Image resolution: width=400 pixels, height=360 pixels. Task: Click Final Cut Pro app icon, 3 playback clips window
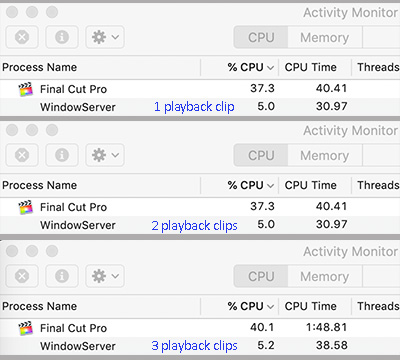[26, 328]
